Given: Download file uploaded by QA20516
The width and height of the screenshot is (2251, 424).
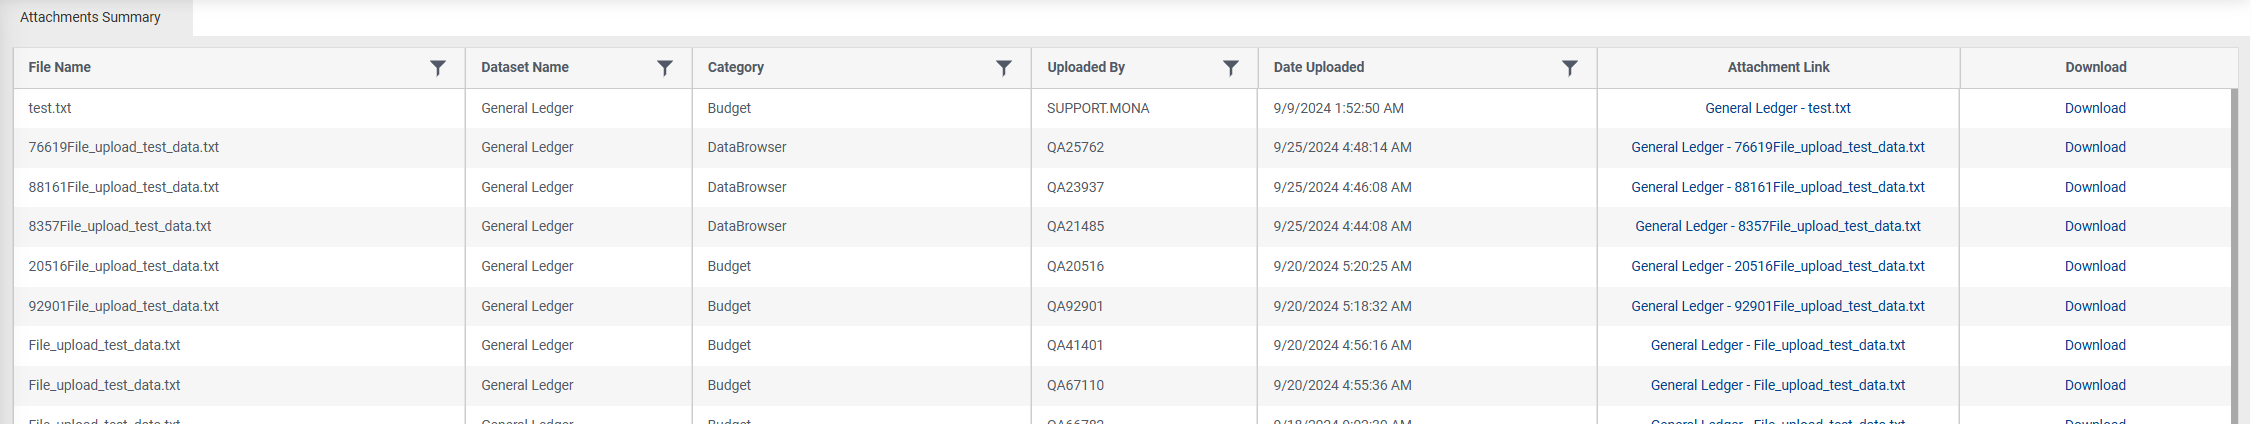Looking at the screenshot, I should point(2095,266).
